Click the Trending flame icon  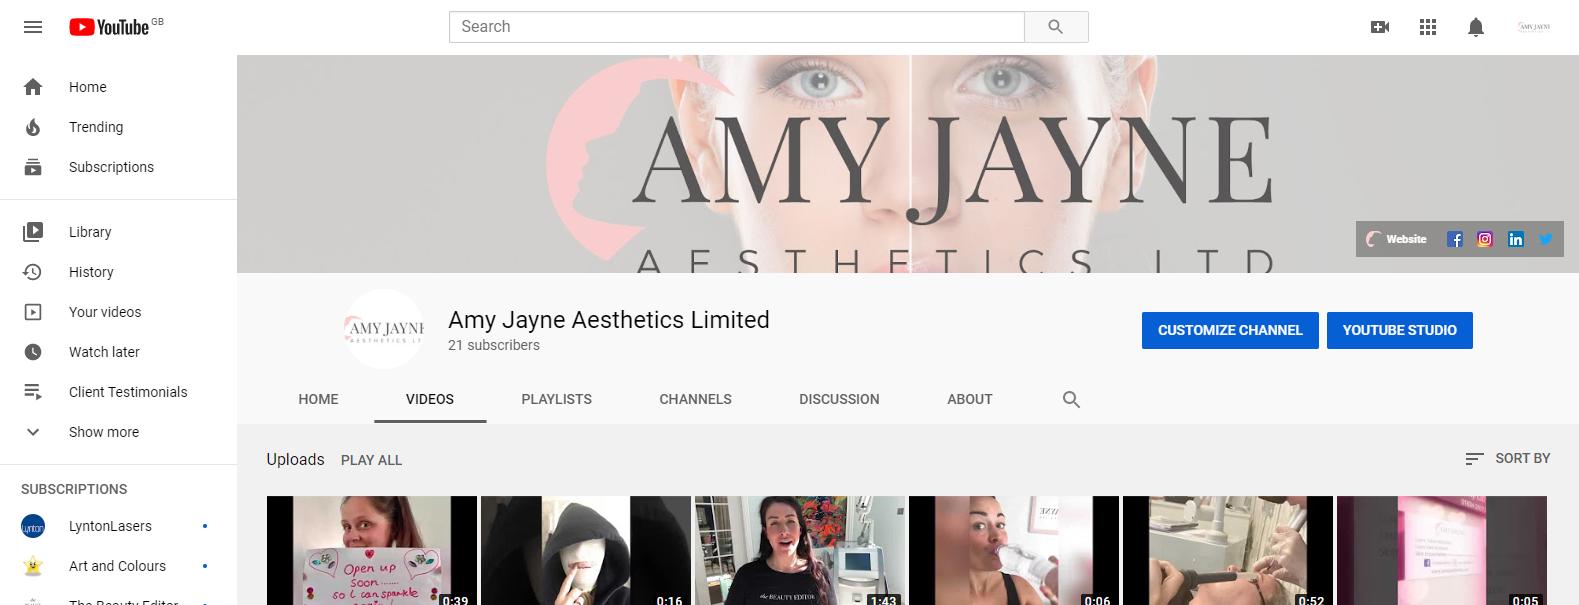[33, 127]
